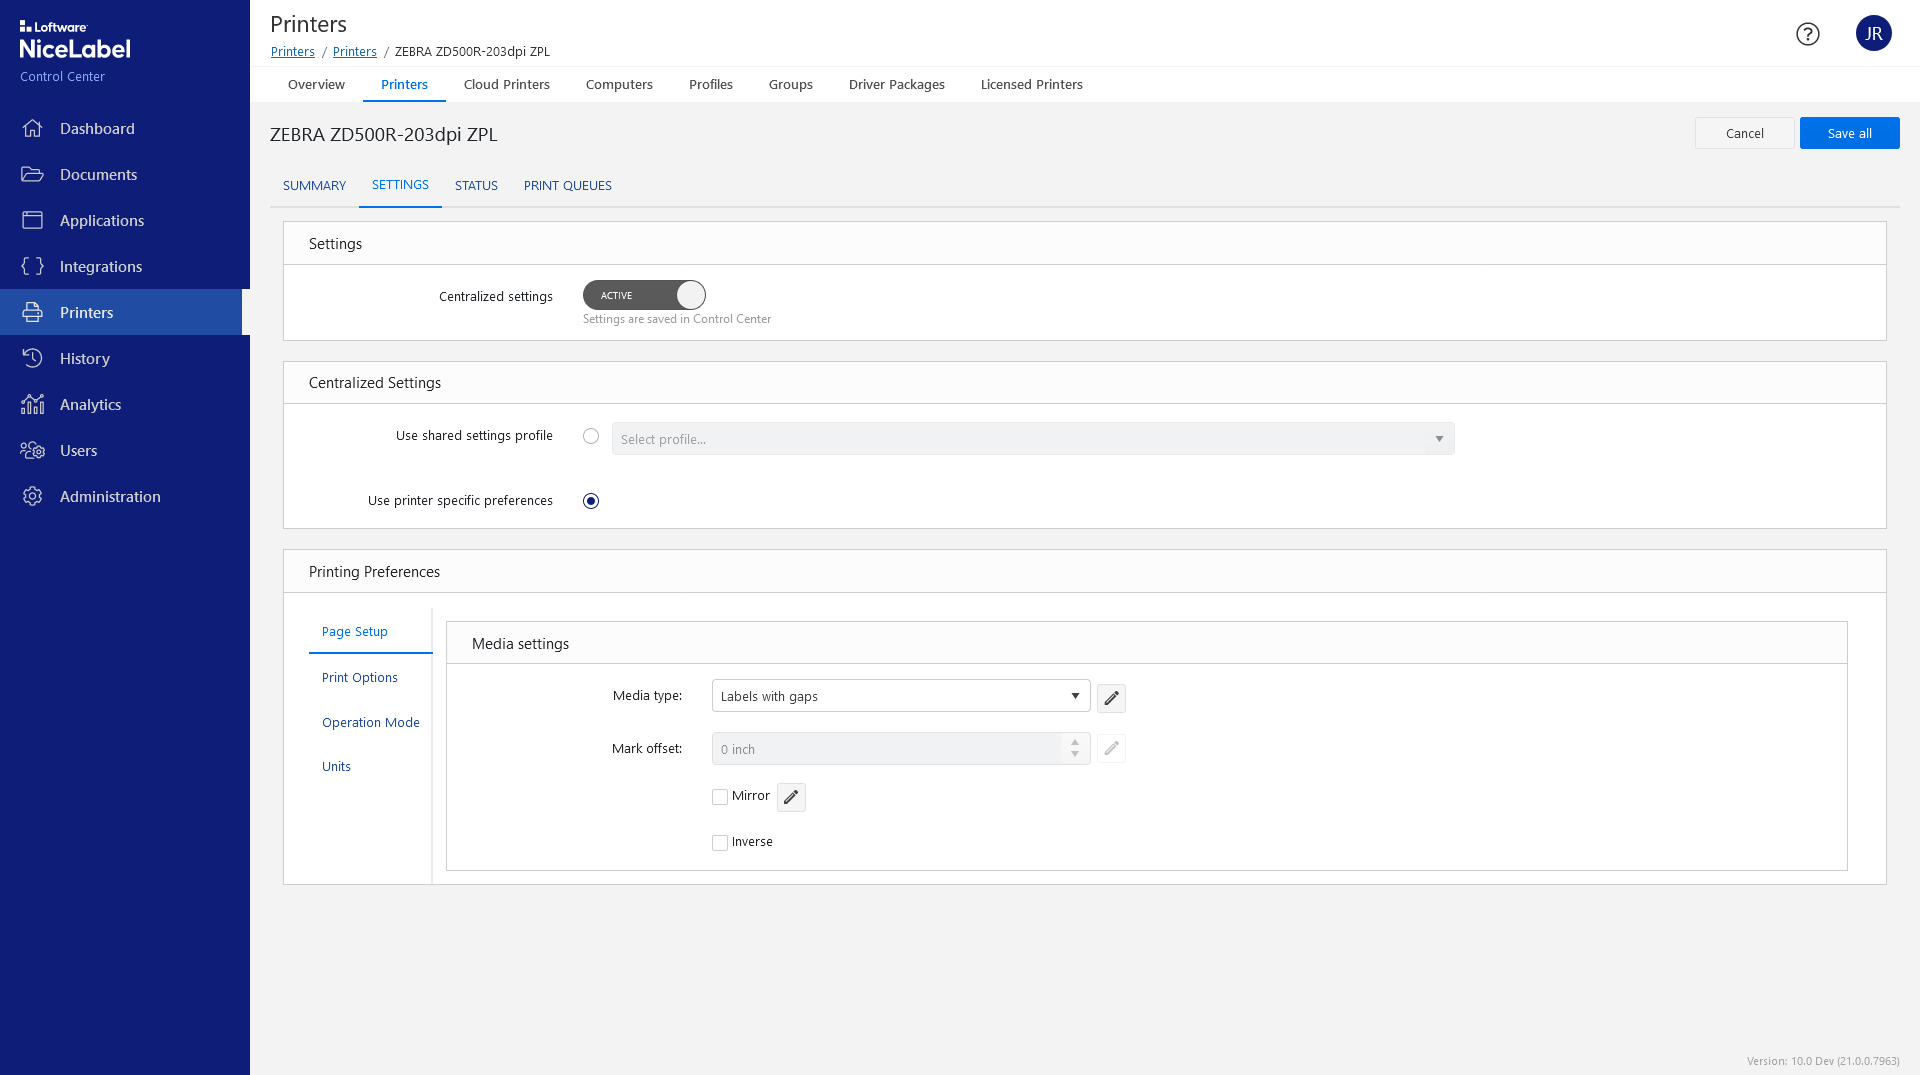The width and height of the screenshot is (1920, 1075).
Task: Open the Driver Packages tab
Action: click(x=896, y=85)
